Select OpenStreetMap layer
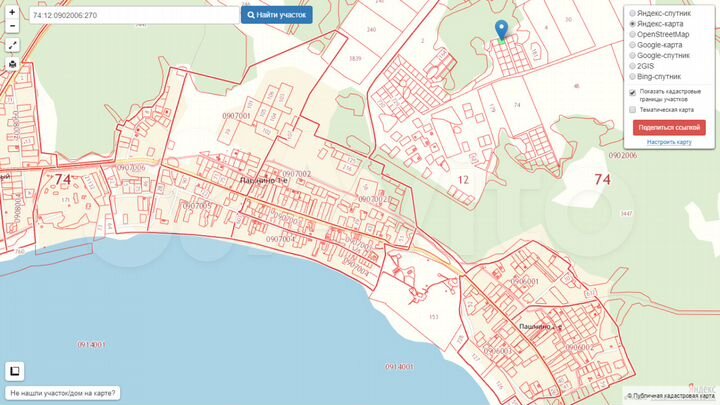The height and width of the screenshot is (405, 720). [x=632, y=34]
